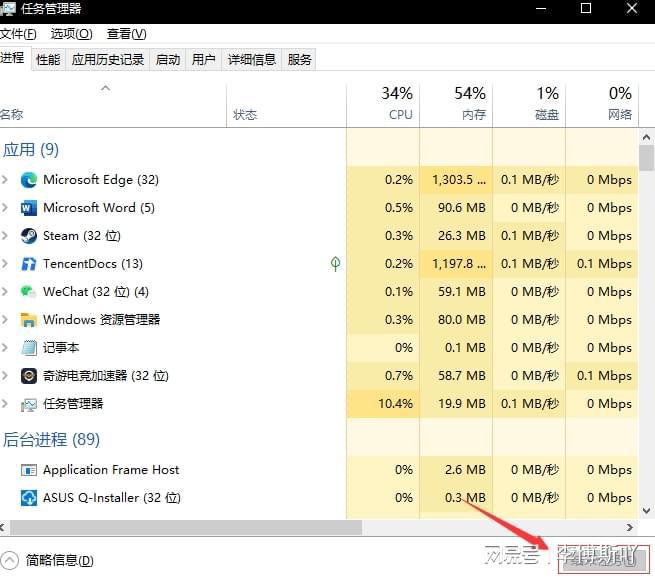Expand the 任务管理器 process group
Image resolution: width=655 pixels, height=578 pixels.
coord(5,403)
